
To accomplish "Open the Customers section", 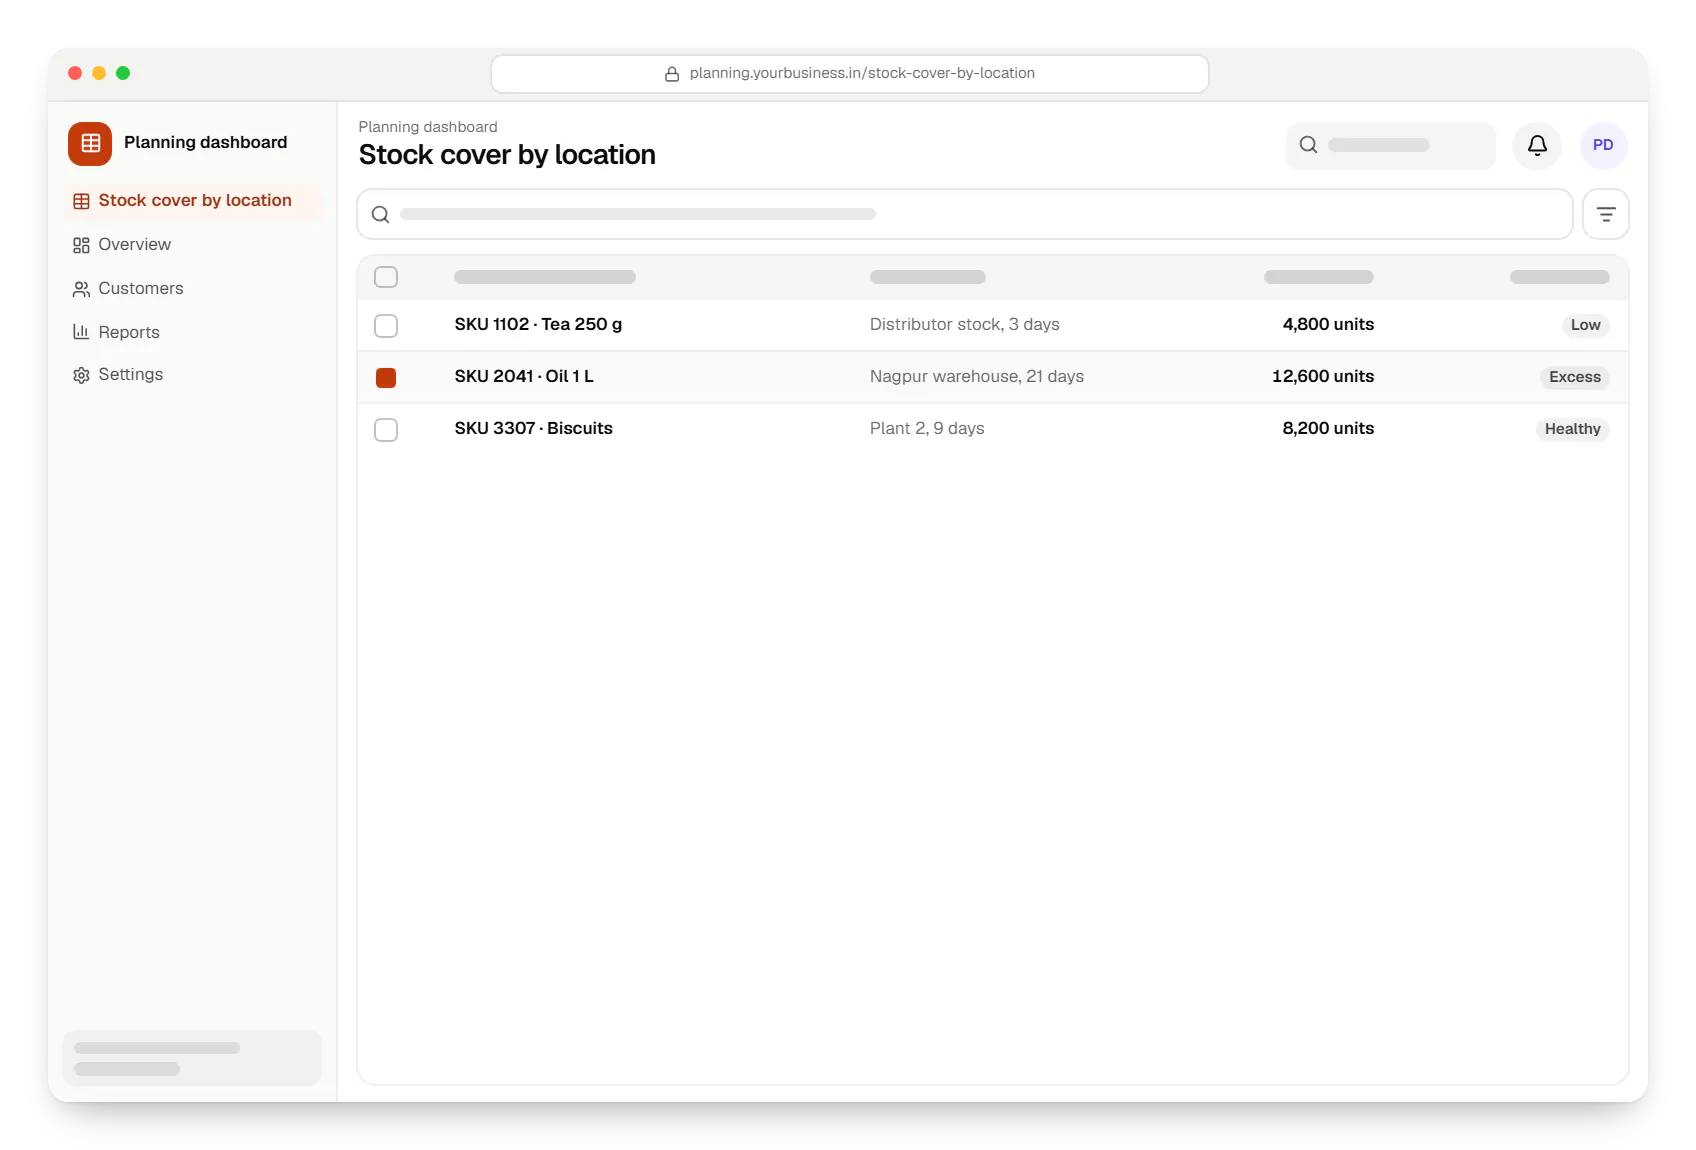I will [x=192, y=288].
